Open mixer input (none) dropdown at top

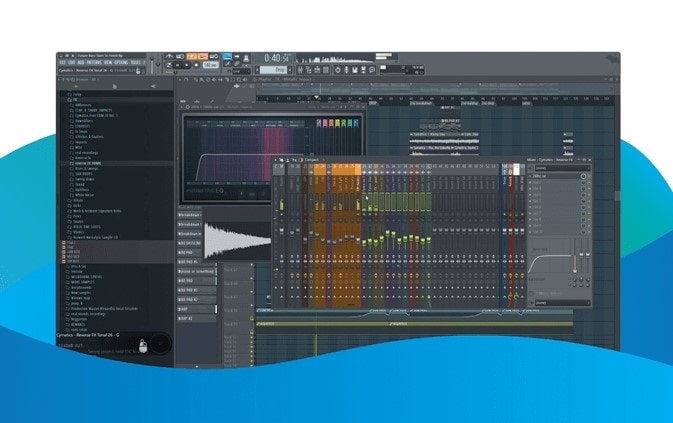click(x=562, y=168)
